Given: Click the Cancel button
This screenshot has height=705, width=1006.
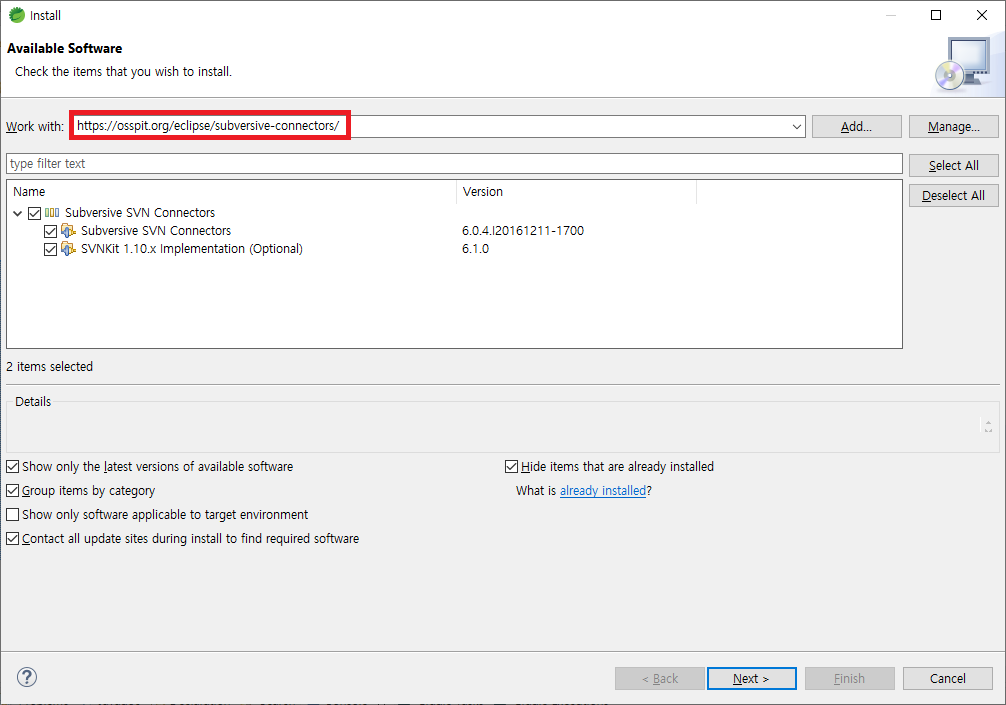Looking at the screenshot, I should [x=948, y=678].
